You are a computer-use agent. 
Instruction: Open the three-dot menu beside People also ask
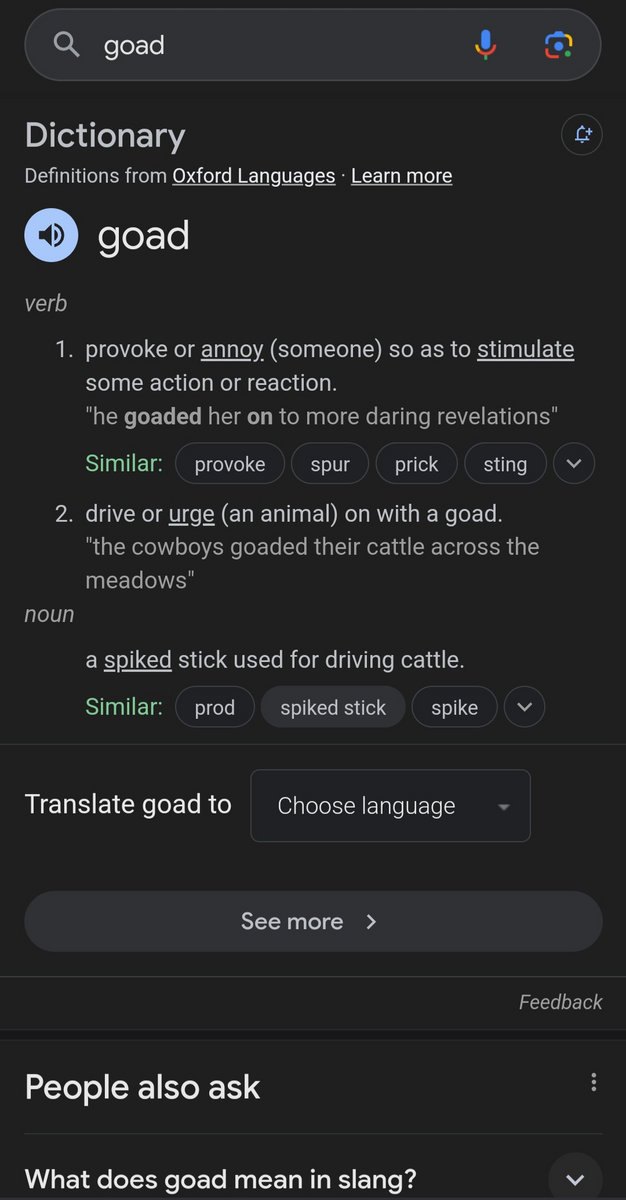point(594,1082)
